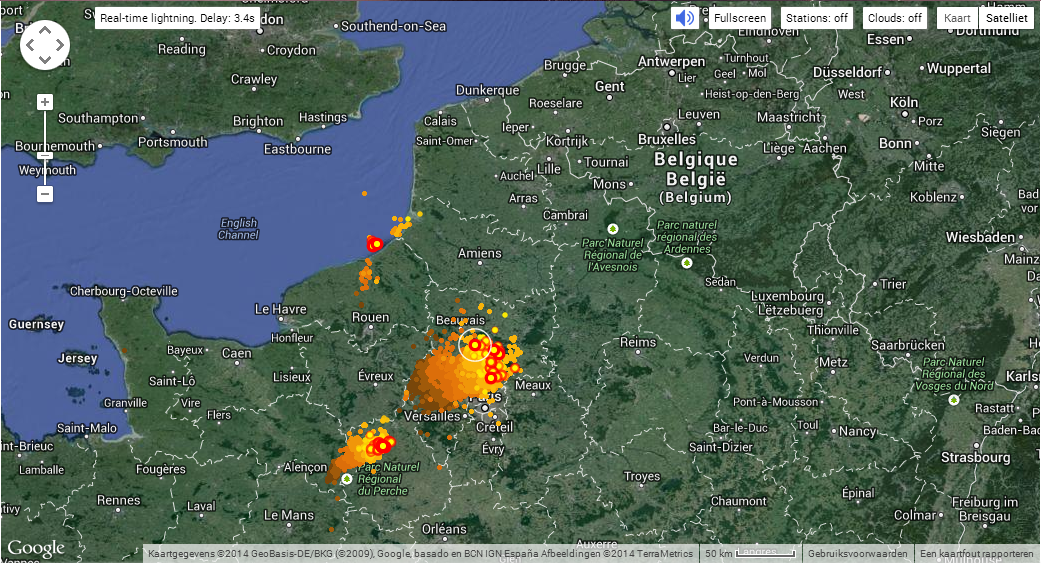Click the Antwerpen city label
Screen dimensions: 1041x563
[x=671, y=61]
